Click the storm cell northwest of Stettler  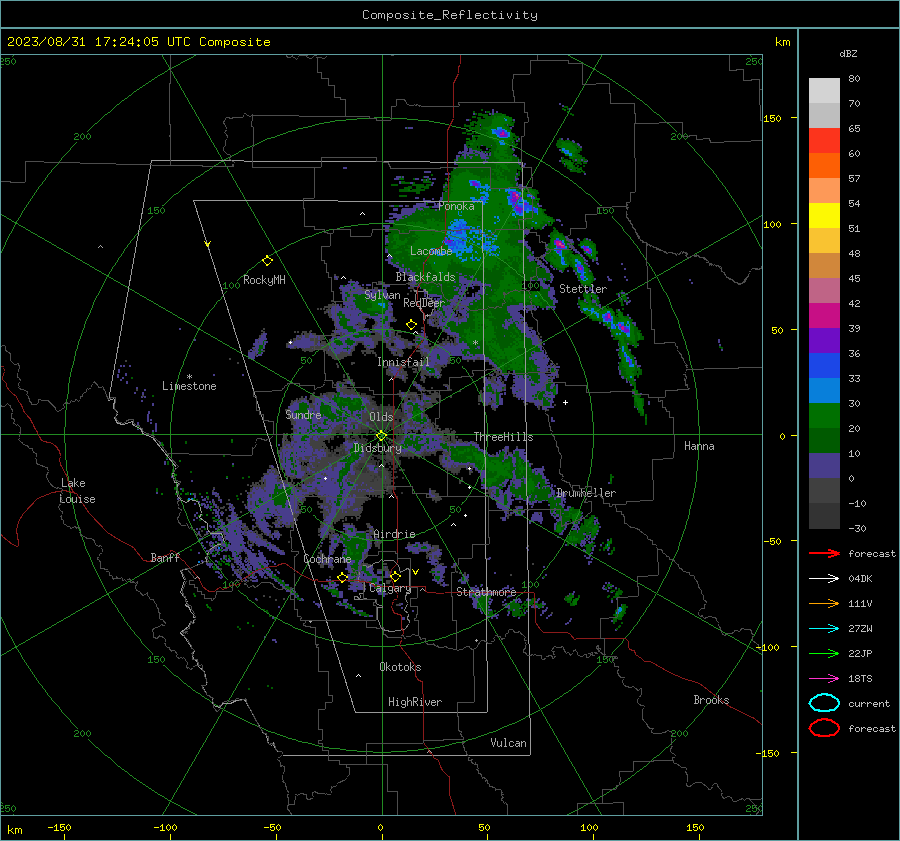(x=560, y=244)
